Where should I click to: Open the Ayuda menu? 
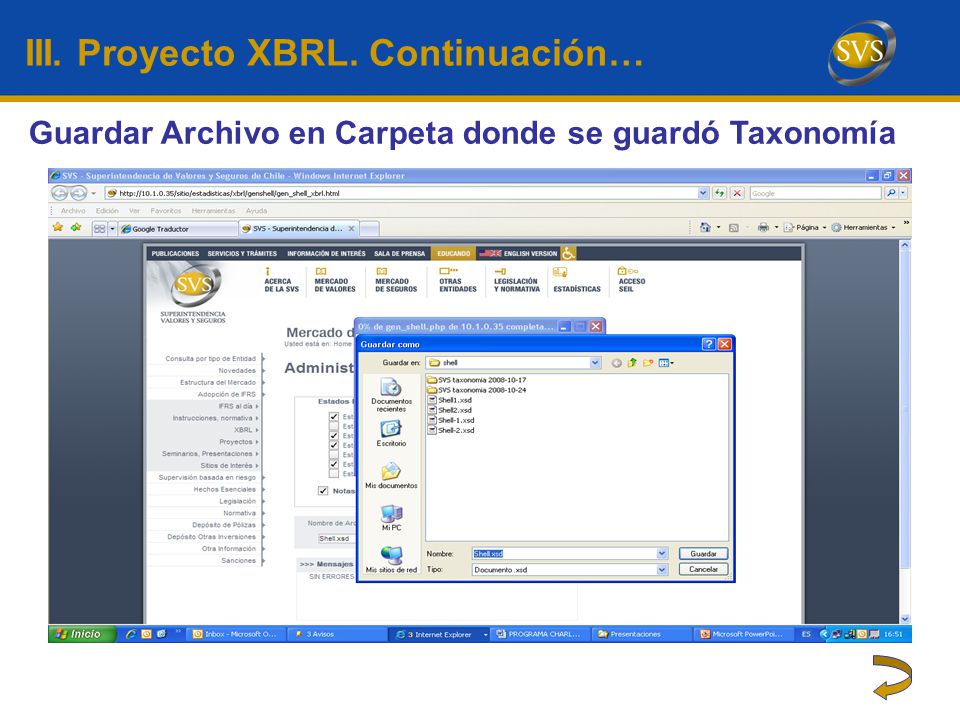(x=257, y=211)
